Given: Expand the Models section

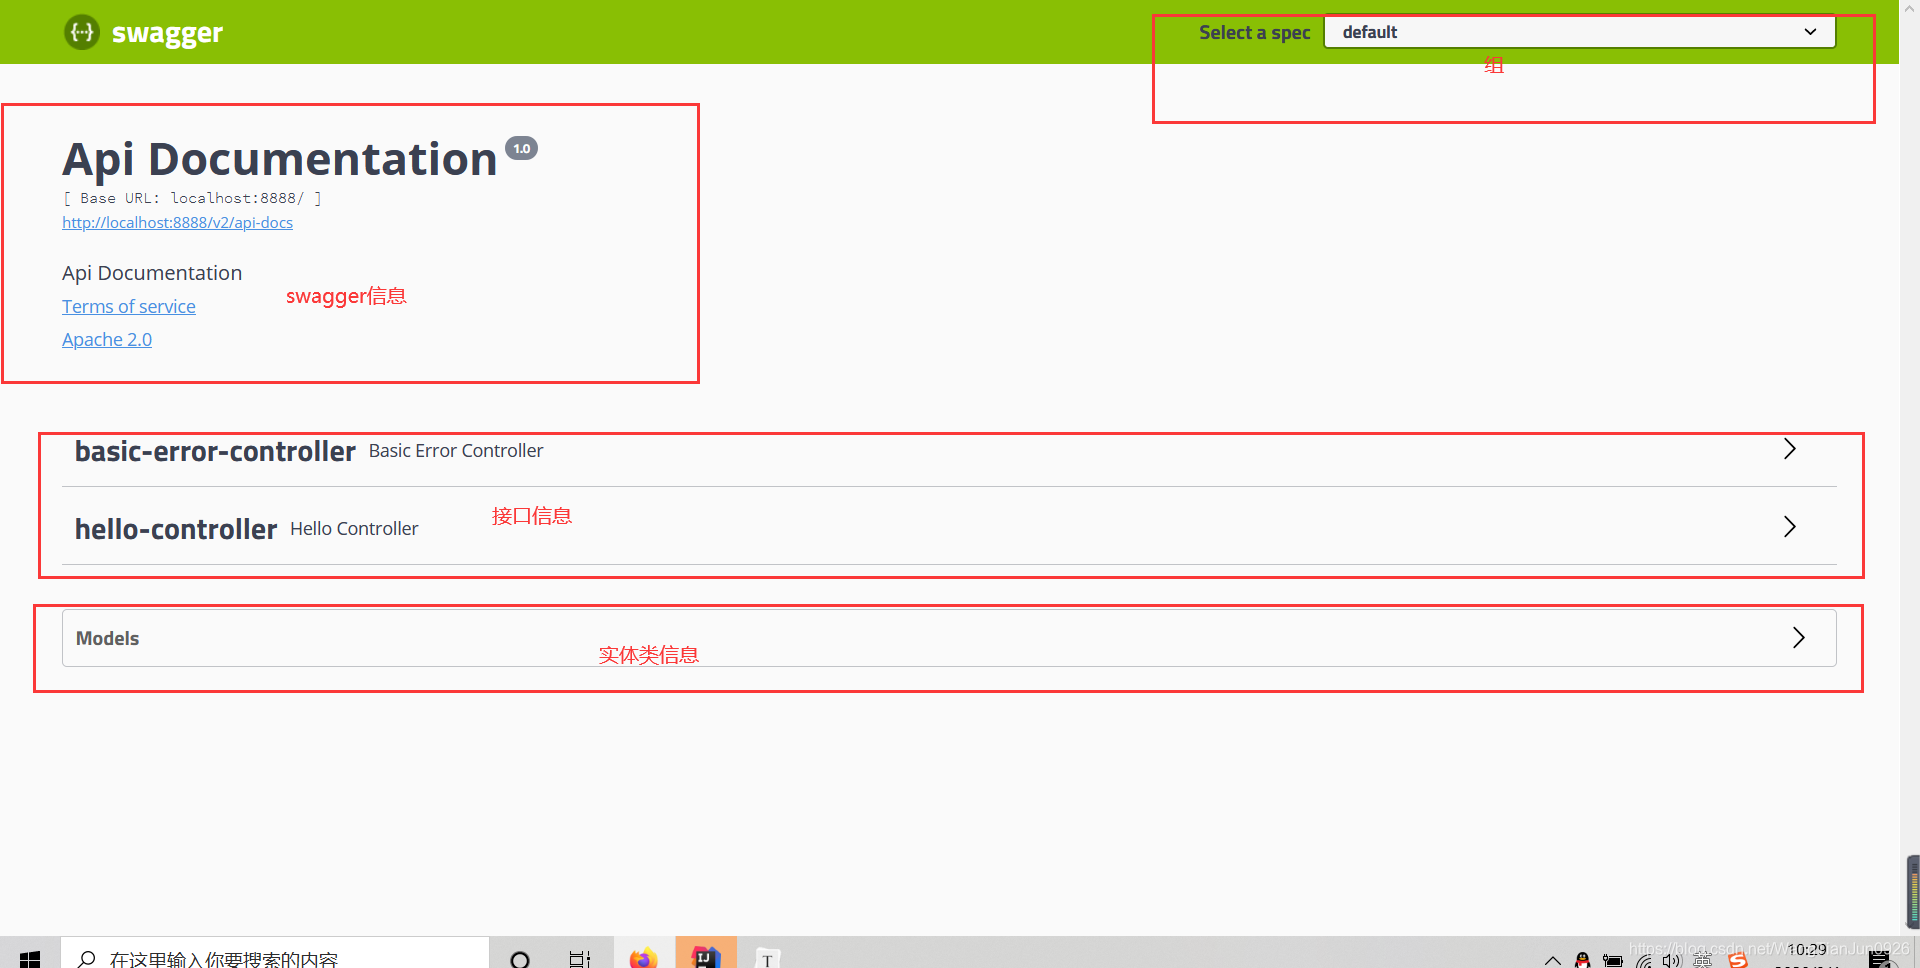Looking at the screenshot, I should [949, 638].
